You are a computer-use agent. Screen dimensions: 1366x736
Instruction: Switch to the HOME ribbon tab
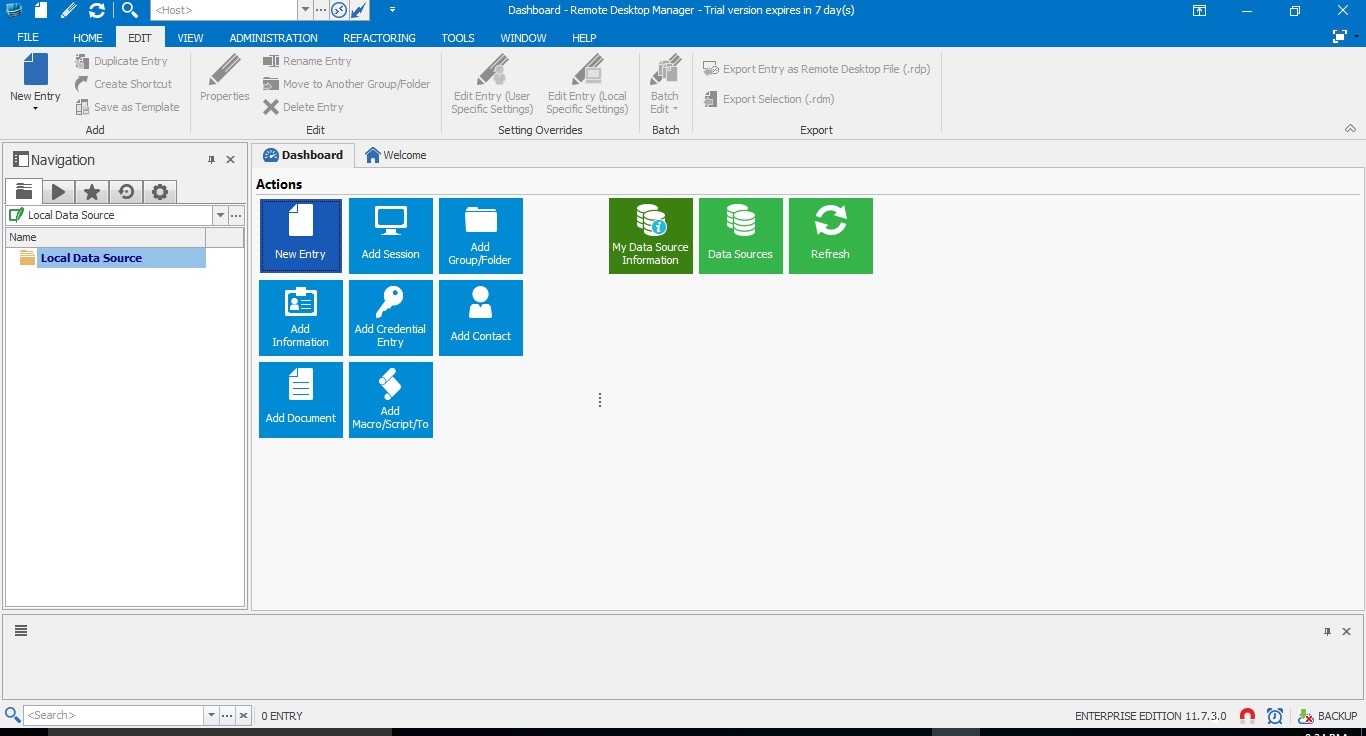click(88, 38)
